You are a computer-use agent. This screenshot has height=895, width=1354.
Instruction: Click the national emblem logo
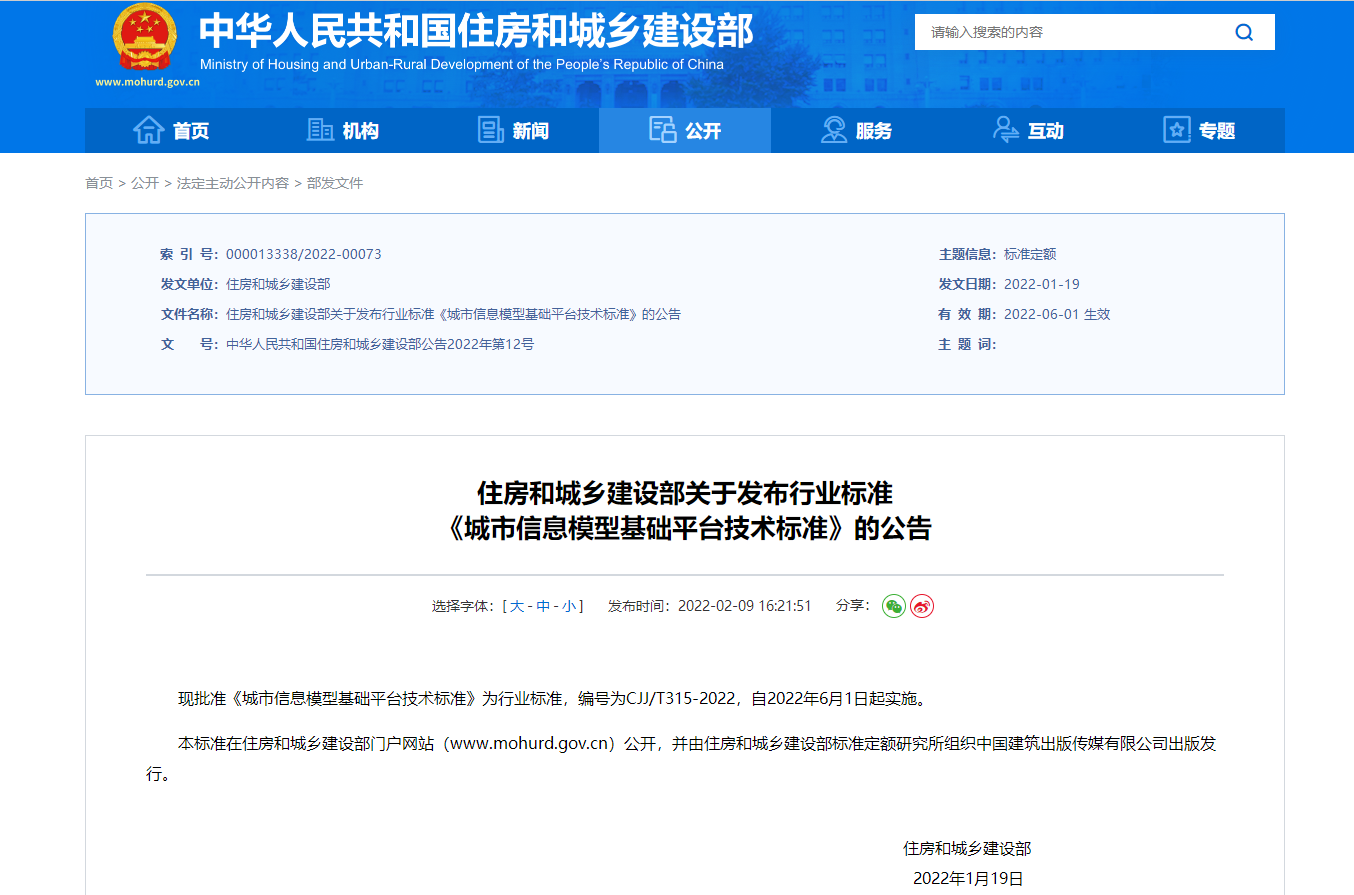[x=147, y=38]
